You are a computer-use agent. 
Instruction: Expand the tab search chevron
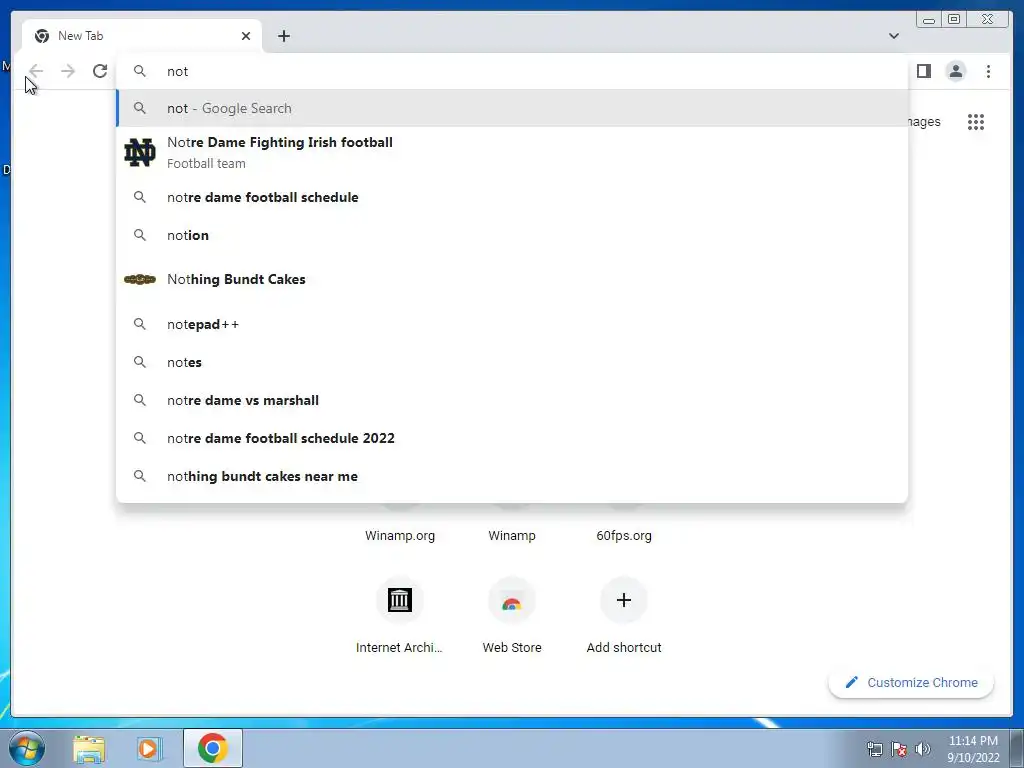coord(893,36)
